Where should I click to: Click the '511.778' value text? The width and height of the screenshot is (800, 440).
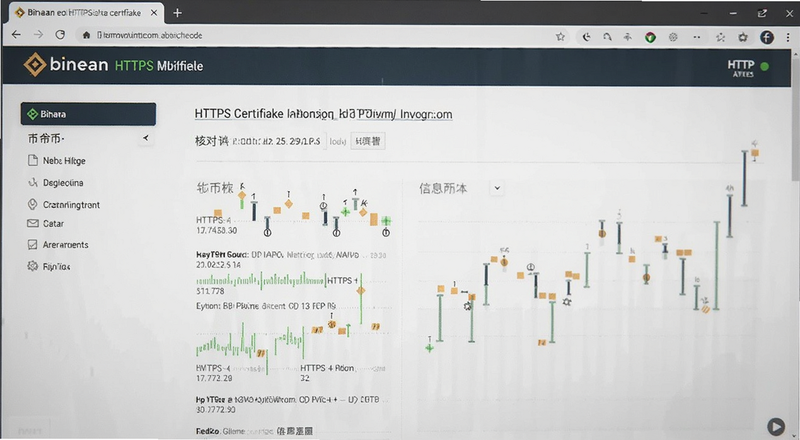(210, 291)
